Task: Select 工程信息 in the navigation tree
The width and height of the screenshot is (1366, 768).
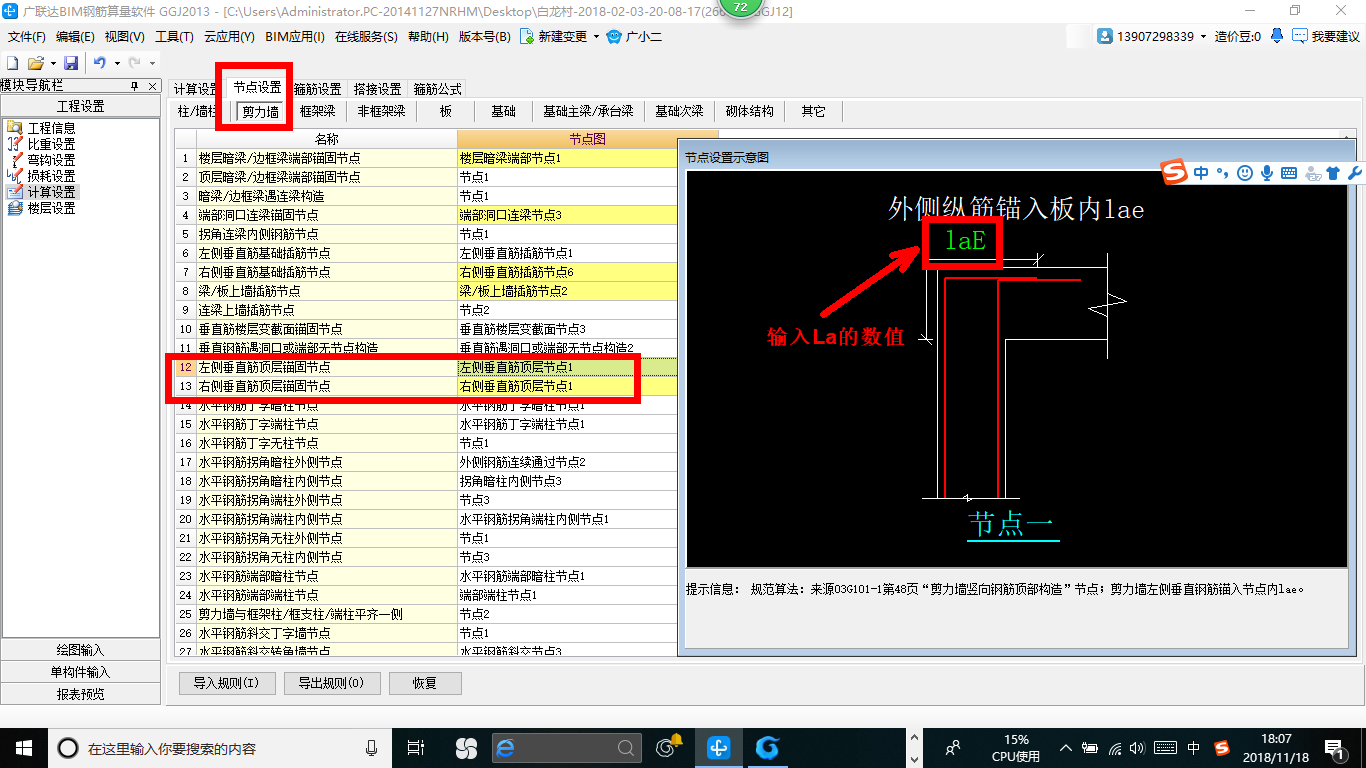Action: point(51,128)
